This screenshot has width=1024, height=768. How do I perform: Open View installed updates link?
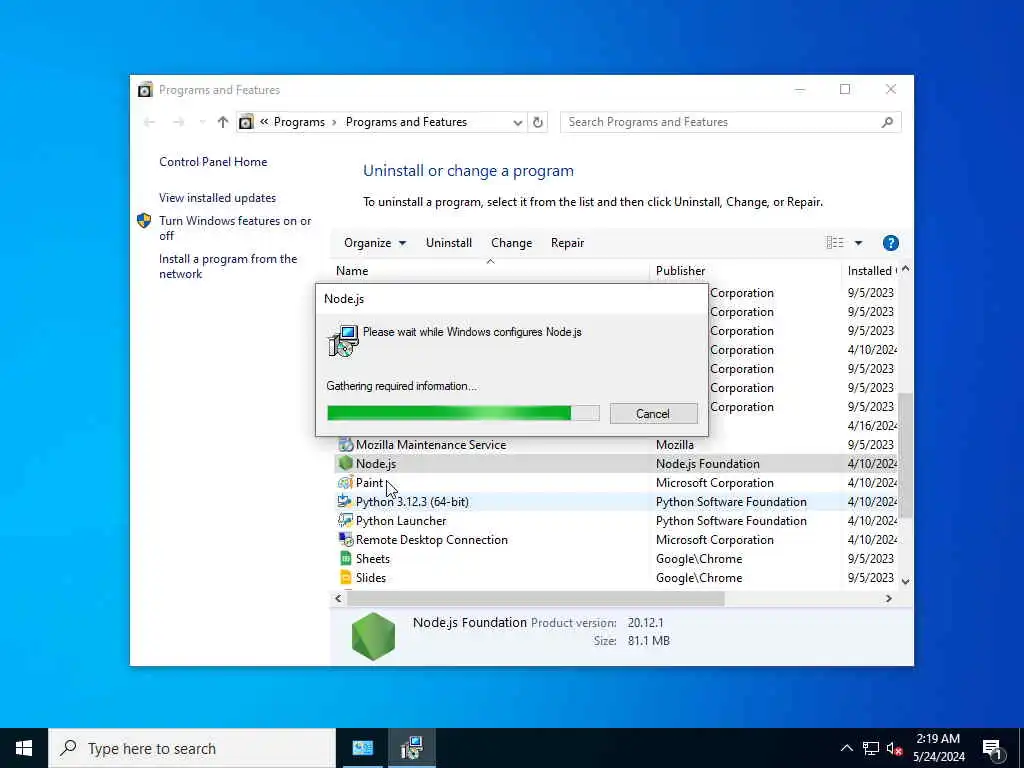[217, 198]
